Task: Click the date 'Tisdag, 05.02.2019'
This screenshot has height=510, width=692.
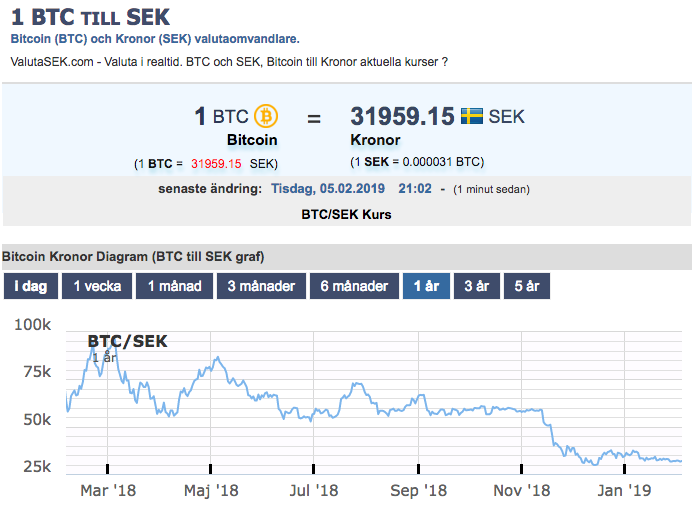Action: click(x=328, y=188)
